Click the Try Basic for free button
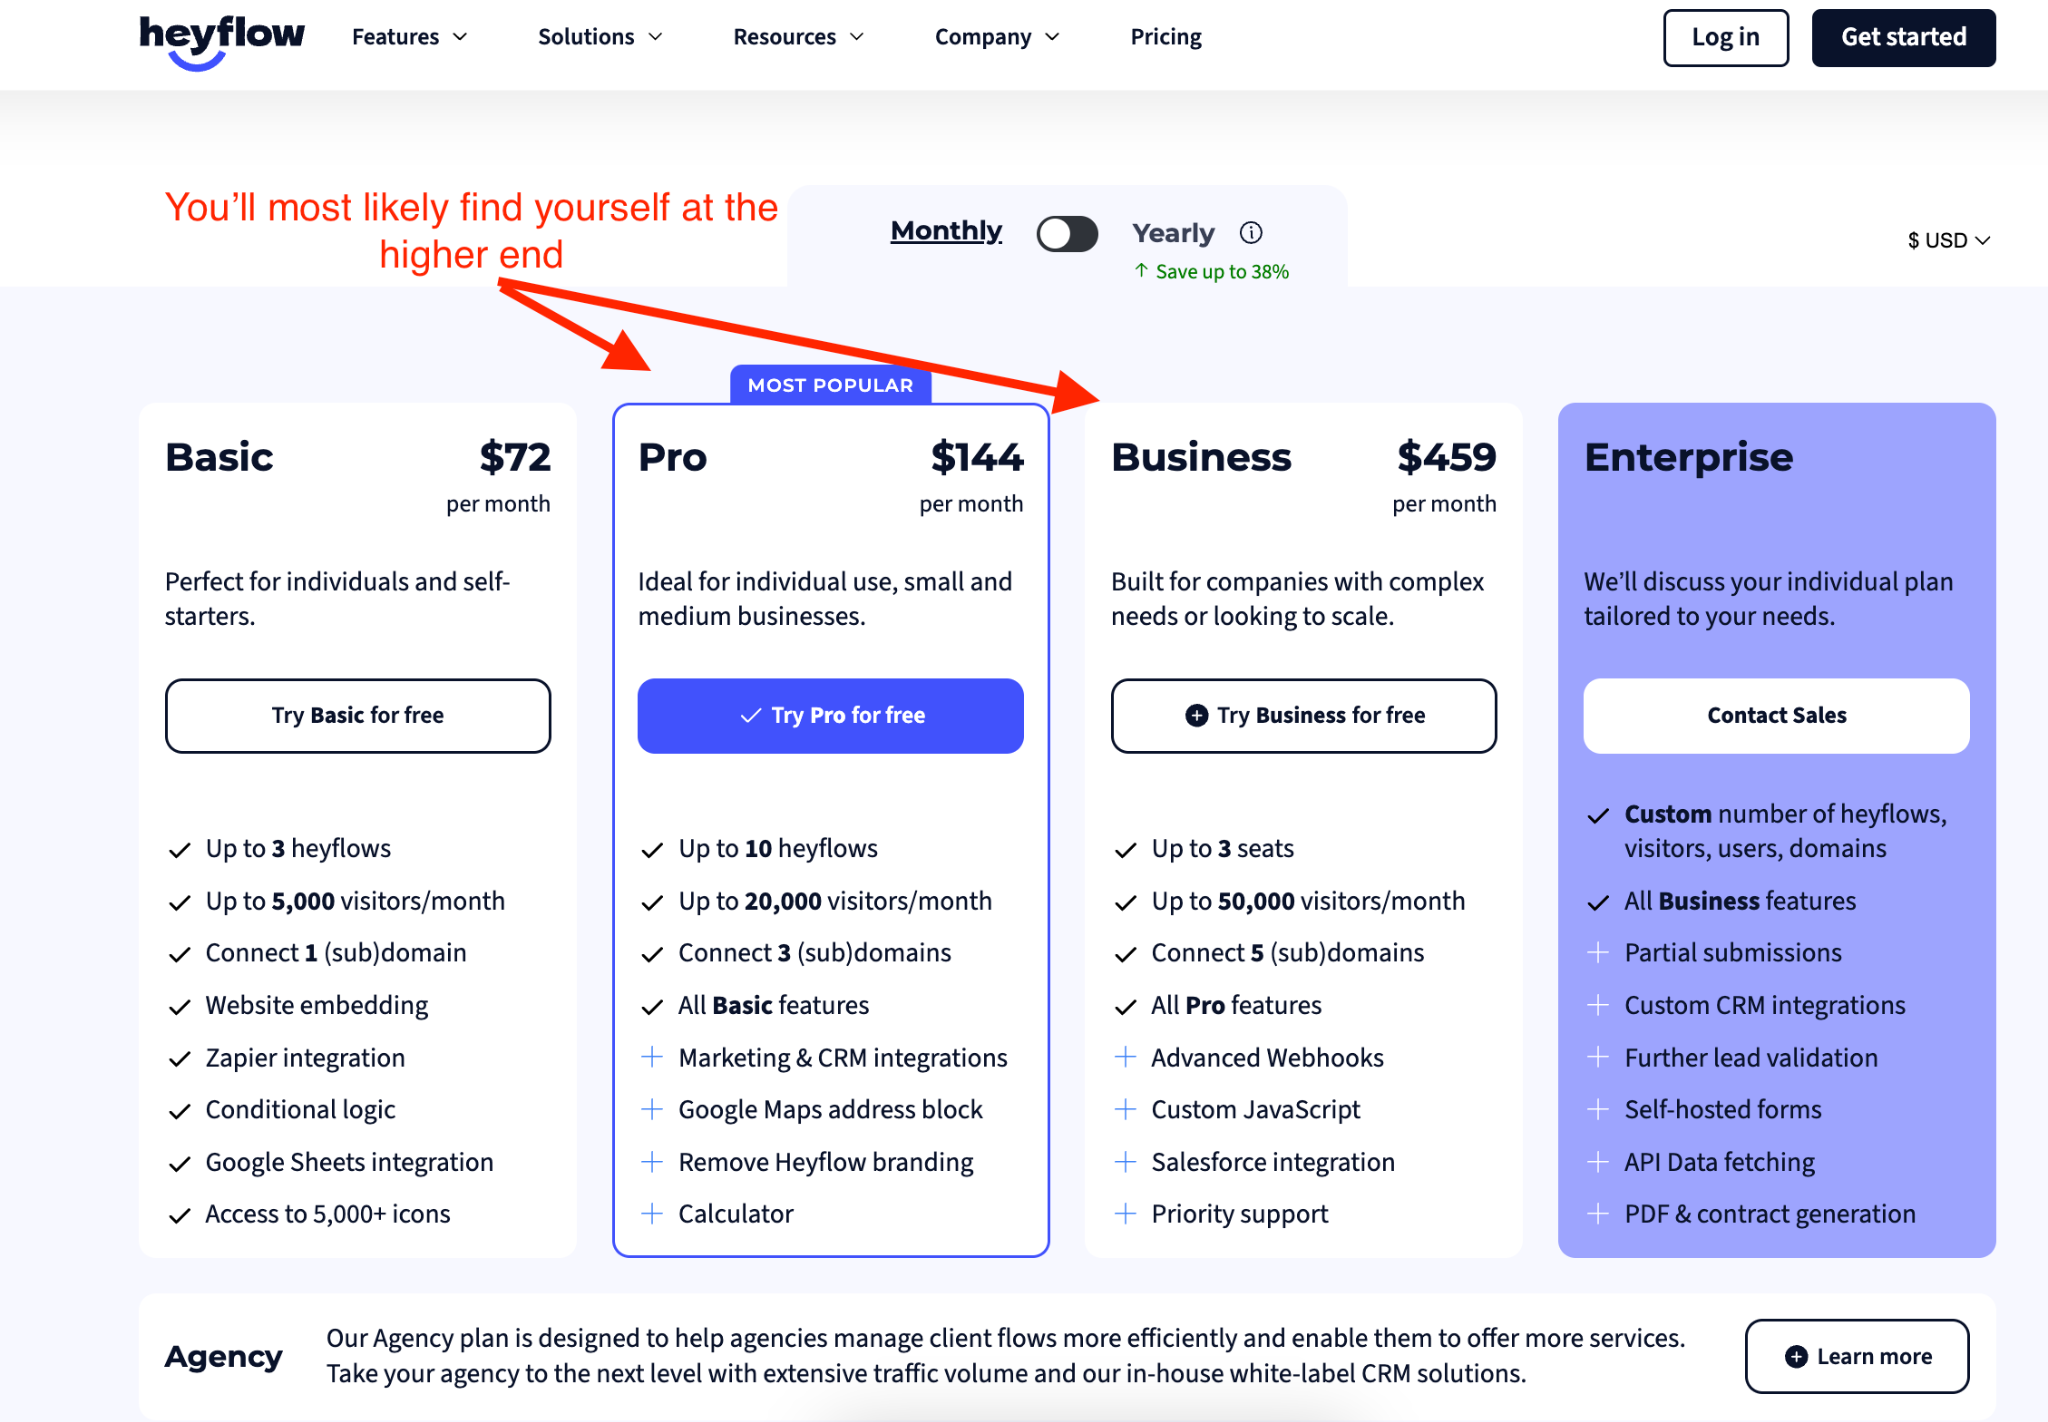The height and width of the screenshot is (1422, 2048). tap(358, 714)
